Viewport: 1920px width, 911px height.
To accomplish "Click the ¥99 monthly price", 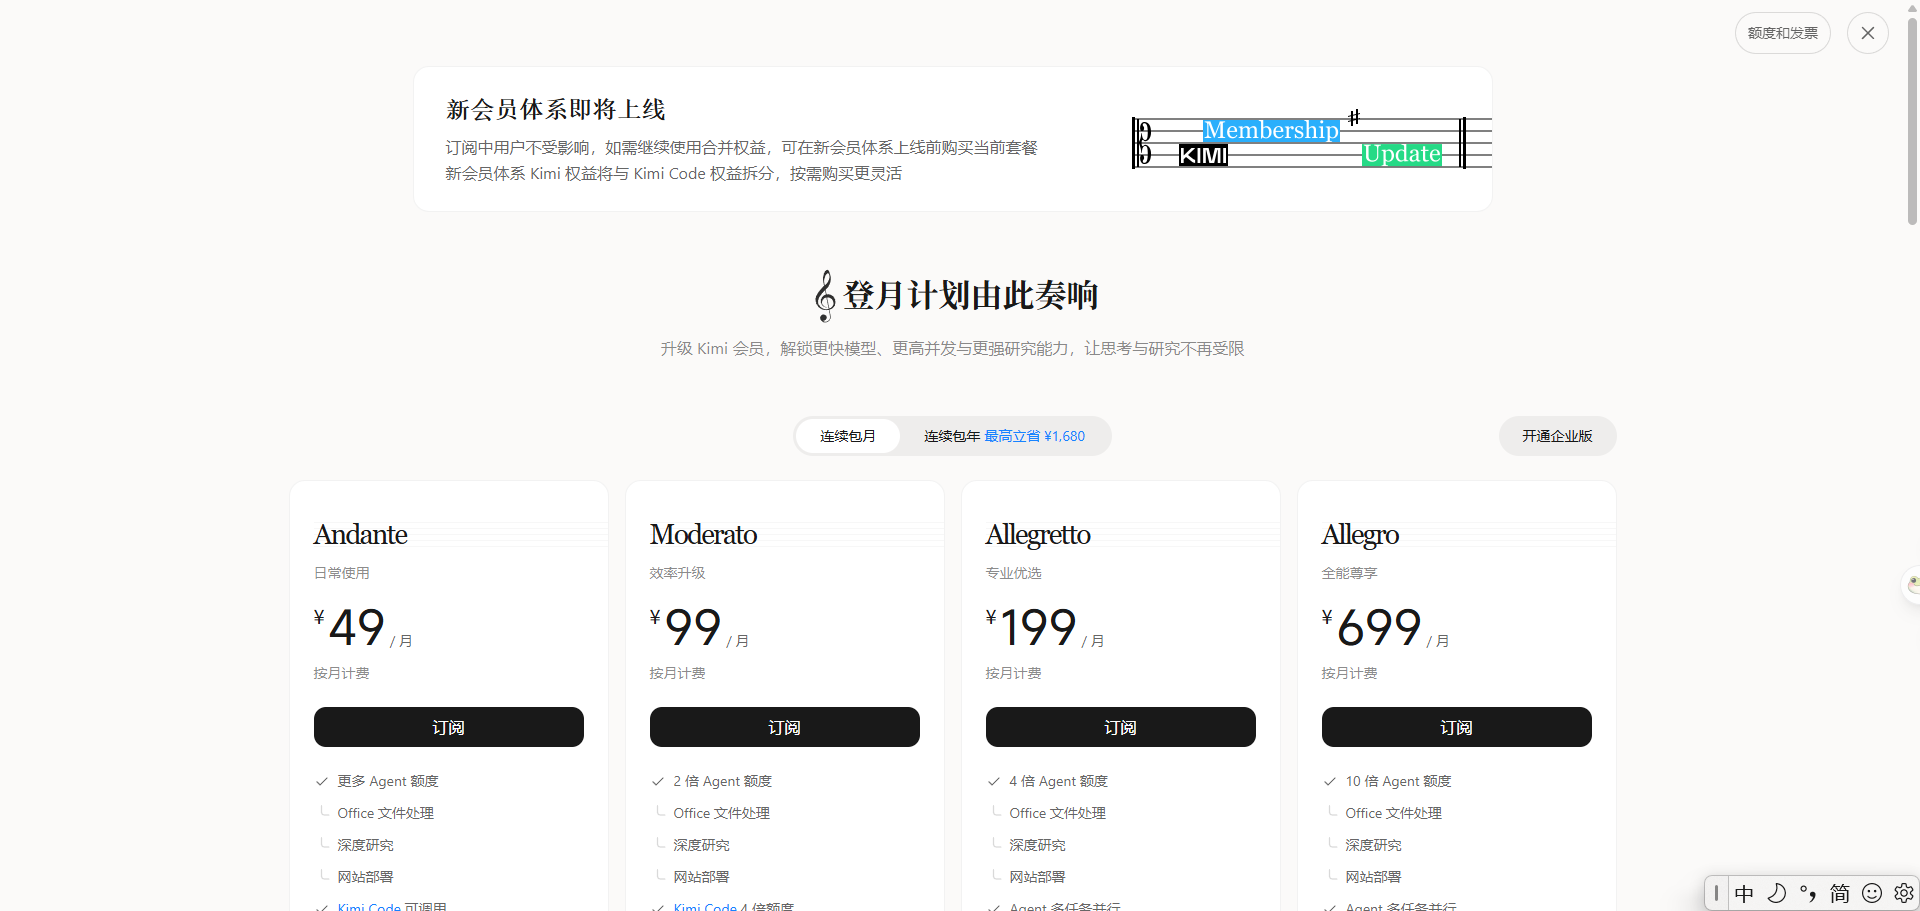I will pyautogui.click(x=699, y=628).
